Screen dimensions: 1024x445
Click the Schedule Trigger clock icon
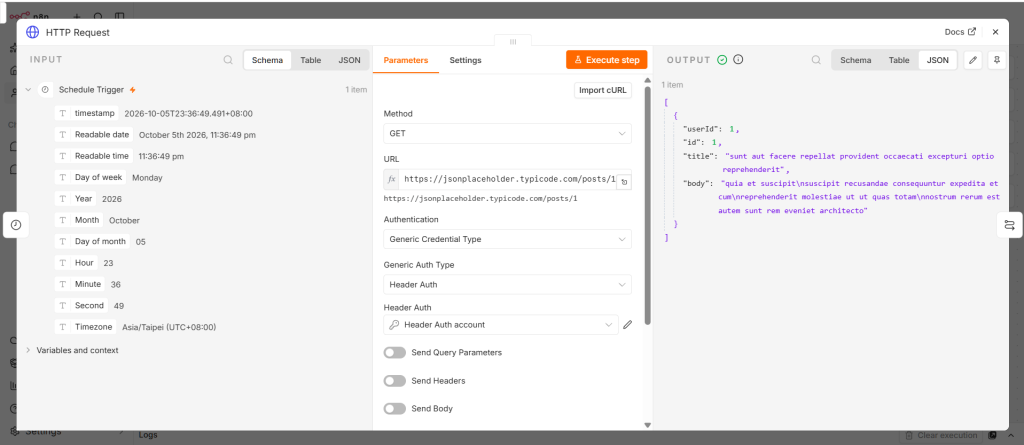click(45, 90)
